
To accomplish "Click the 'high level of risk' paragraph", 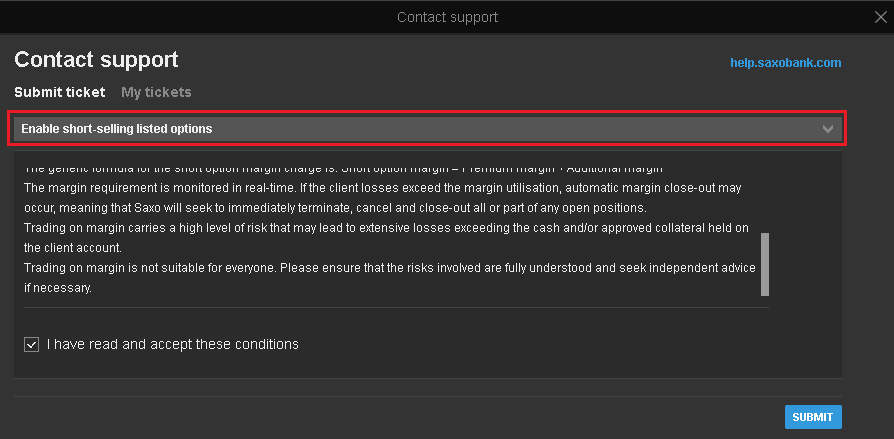I will pyautogui.click(x=386, y=238).
